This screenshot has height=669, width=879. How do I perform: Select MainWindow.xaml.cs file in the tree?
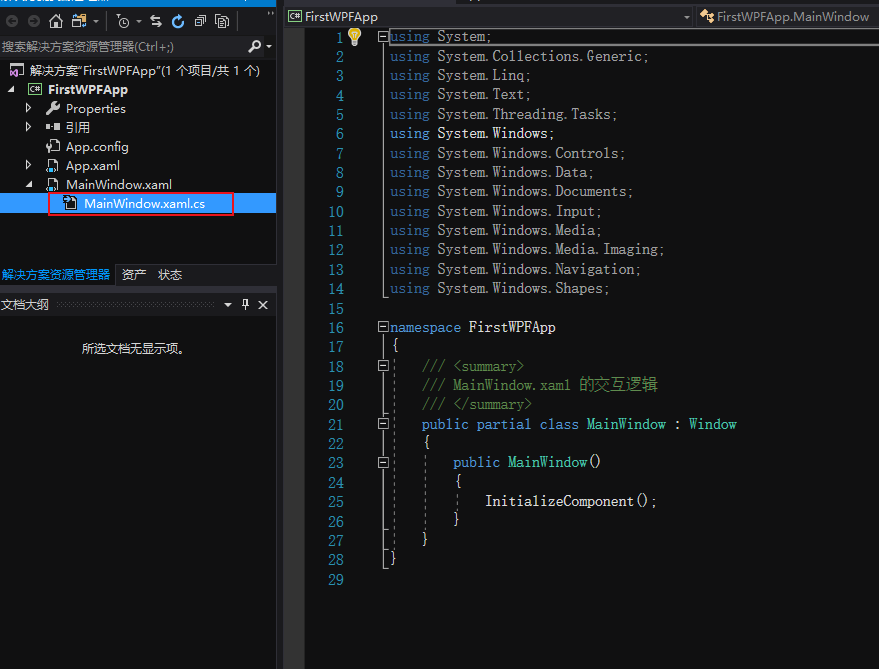pos(144,204)
